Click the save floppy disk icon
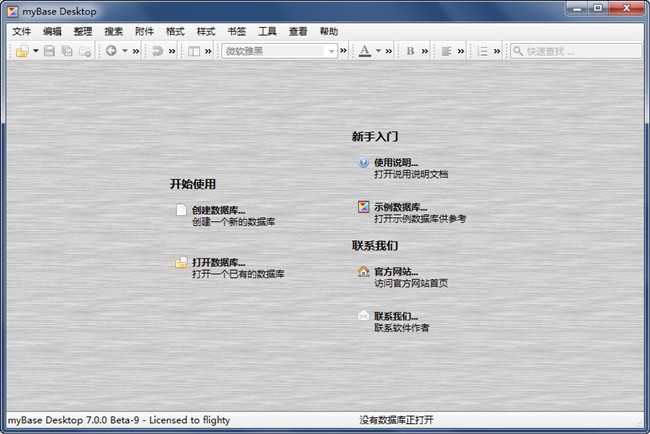The width and height of the screenshot is (650, 434). (x=49, y=51)
